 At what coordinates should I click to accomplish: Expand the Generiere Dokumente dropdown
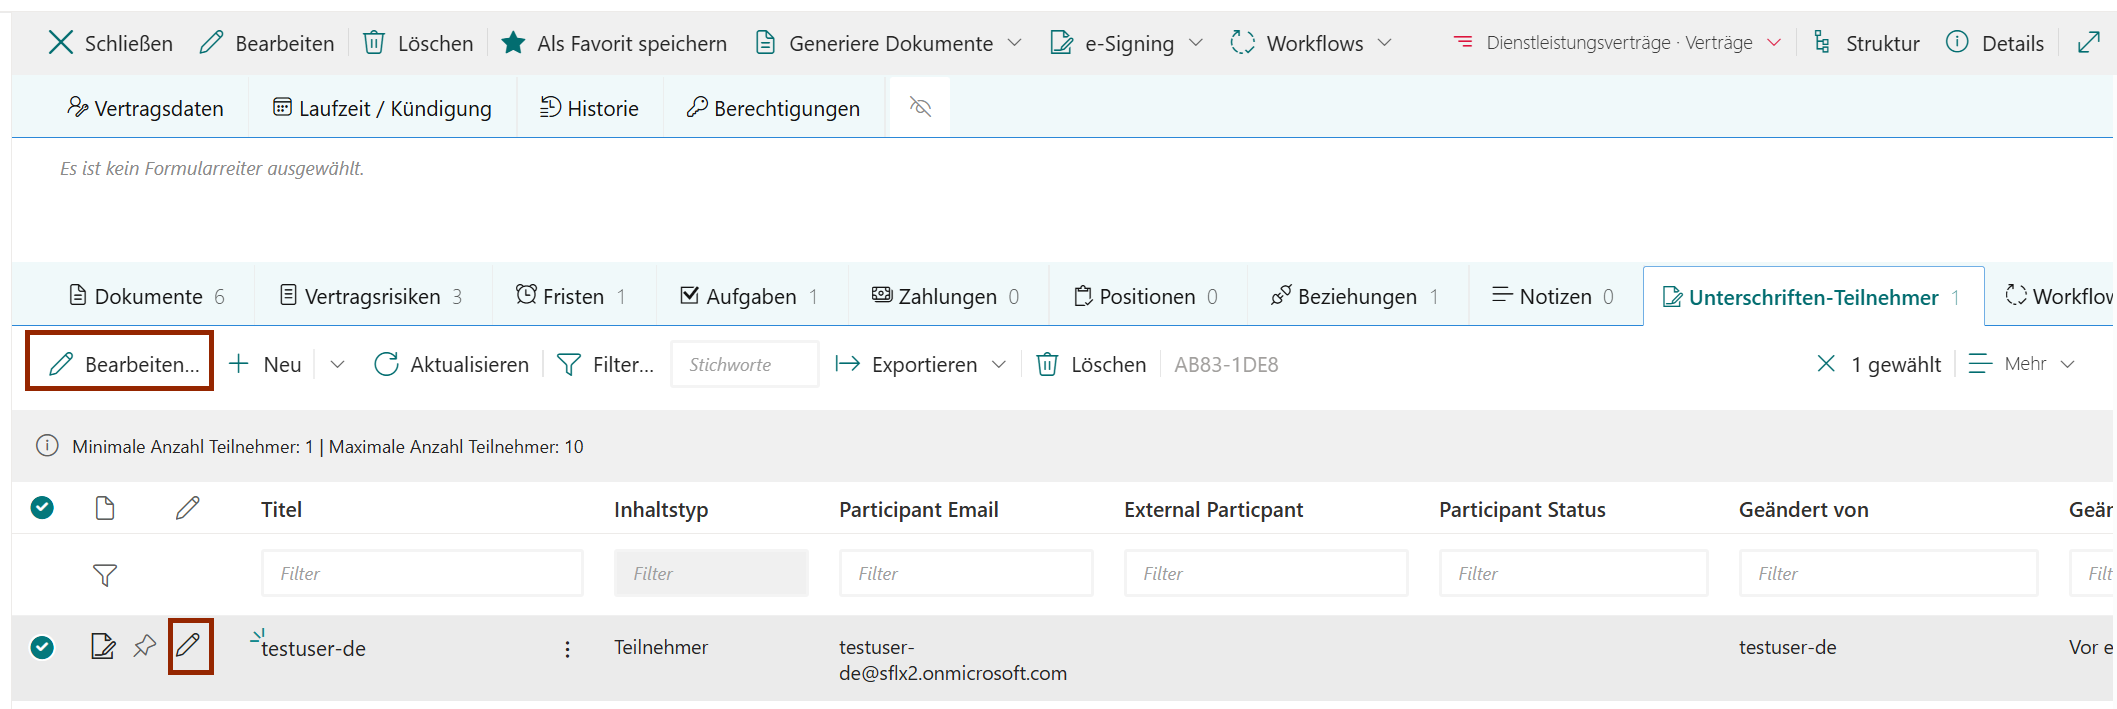(x=1014, y=43)
